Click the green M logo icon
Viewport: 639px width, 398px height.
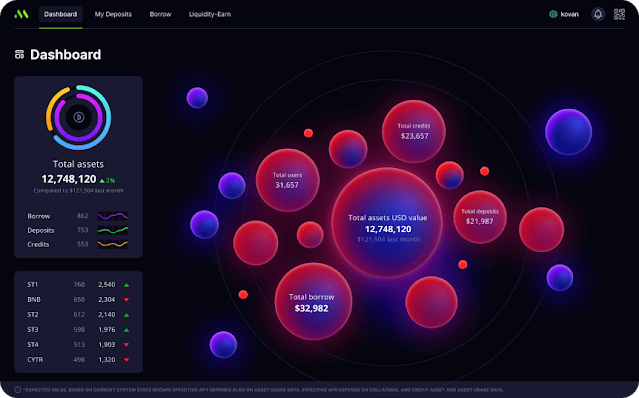(x=21, y=14)
